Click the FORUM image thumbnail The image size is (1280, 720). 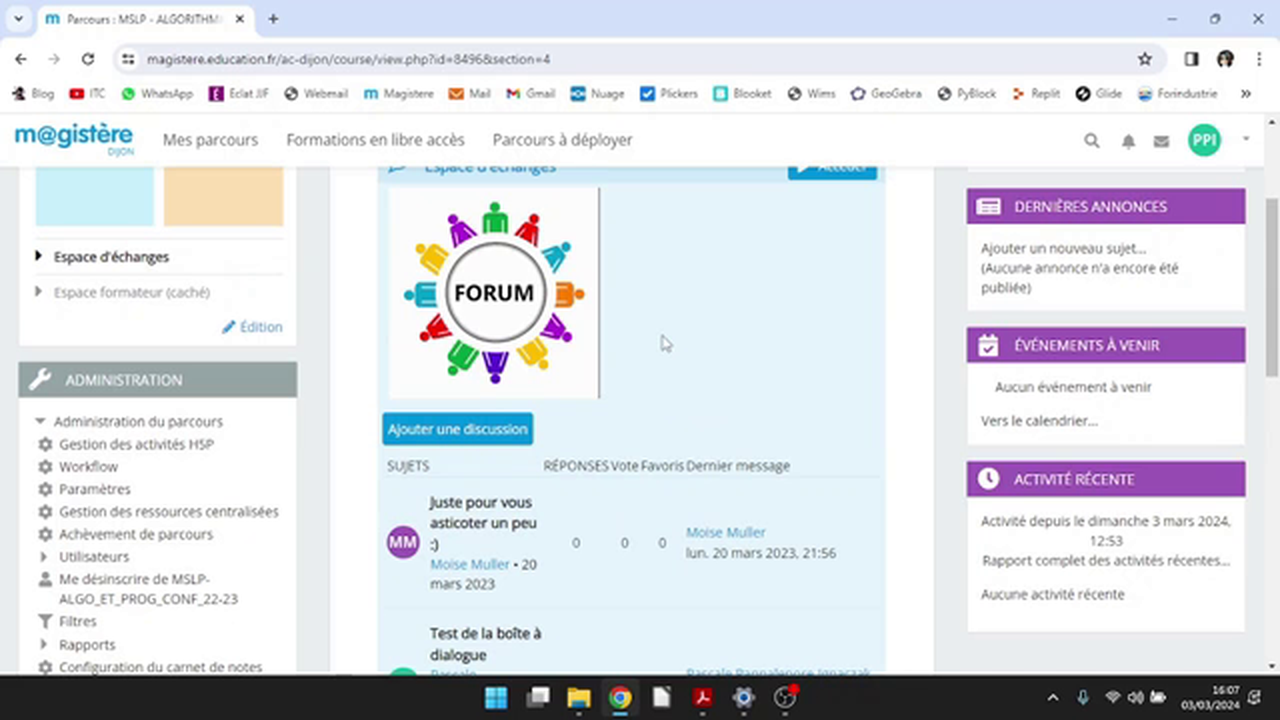494,293
